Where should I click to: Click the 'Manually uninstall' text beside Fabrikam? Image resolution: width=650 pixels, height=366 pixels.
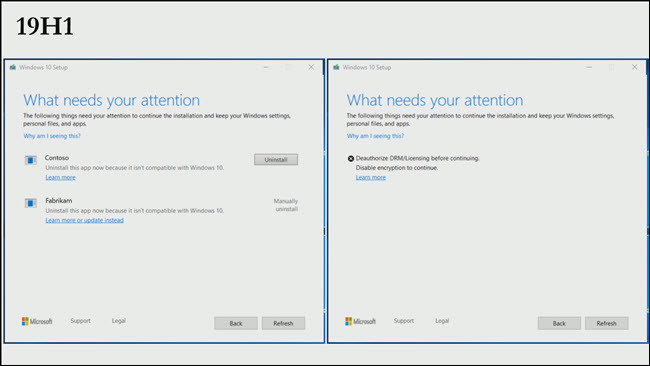coord(286,205)
